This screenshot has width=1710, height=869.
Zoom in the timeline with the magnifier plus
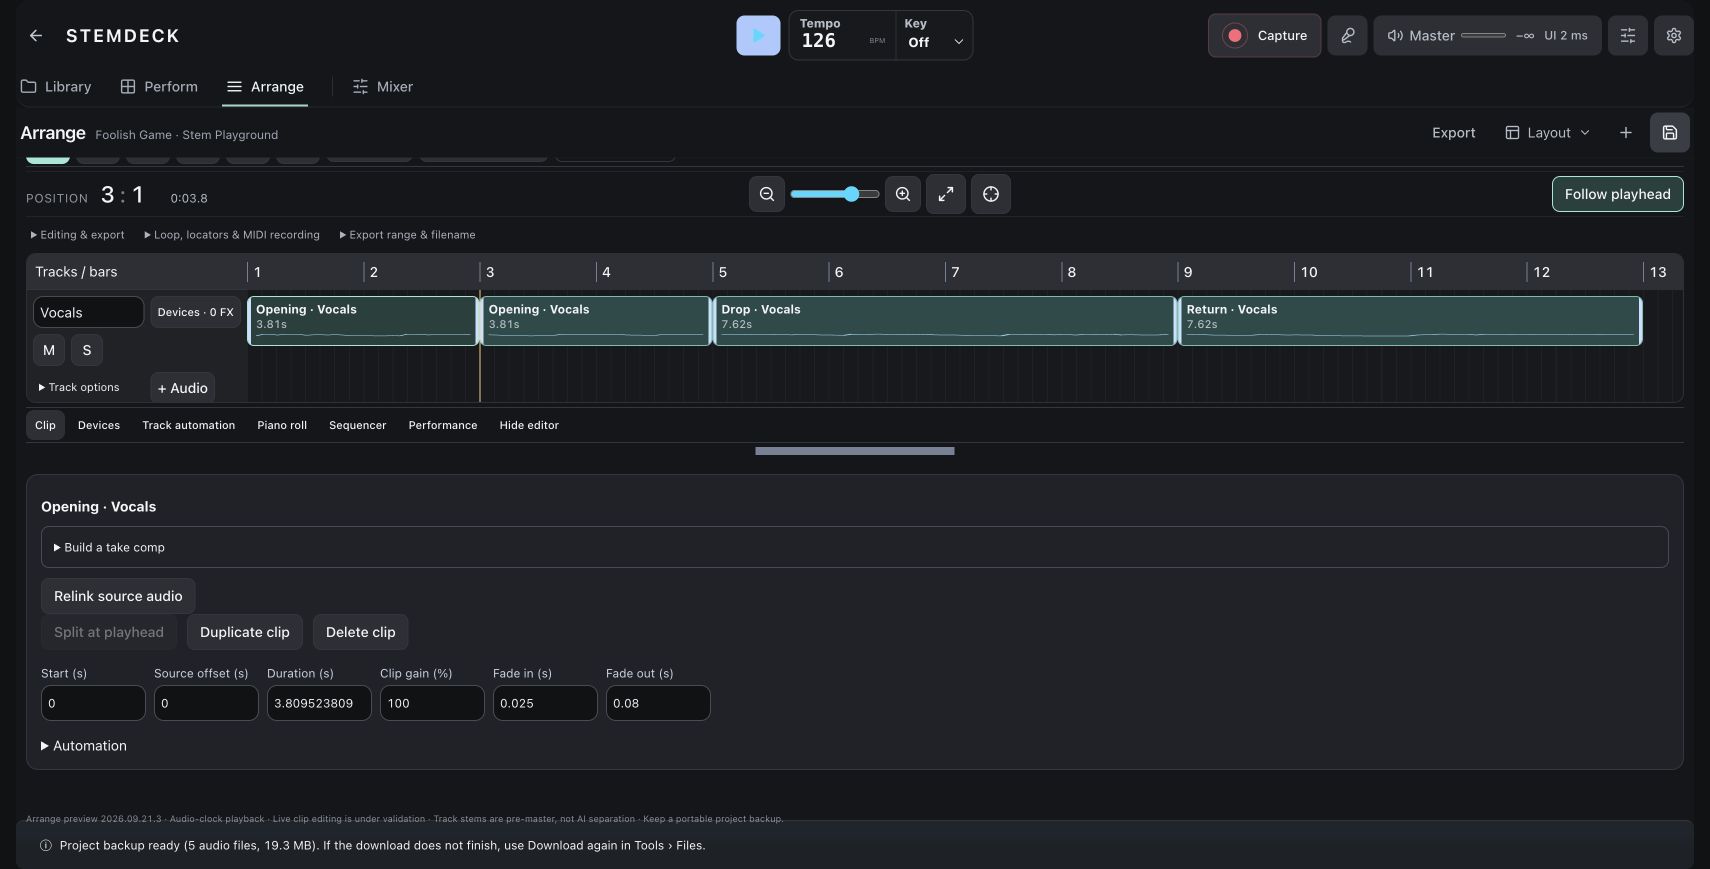click(x=903, y=194)
